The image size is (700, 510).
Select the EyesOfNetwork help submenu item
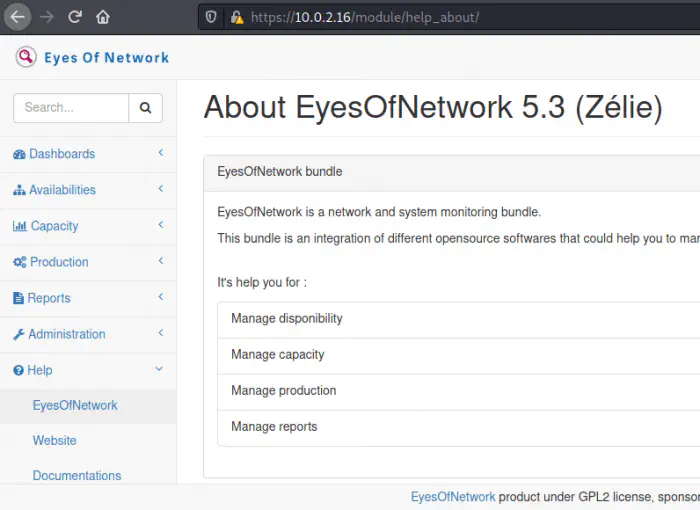tap(75, 405)
